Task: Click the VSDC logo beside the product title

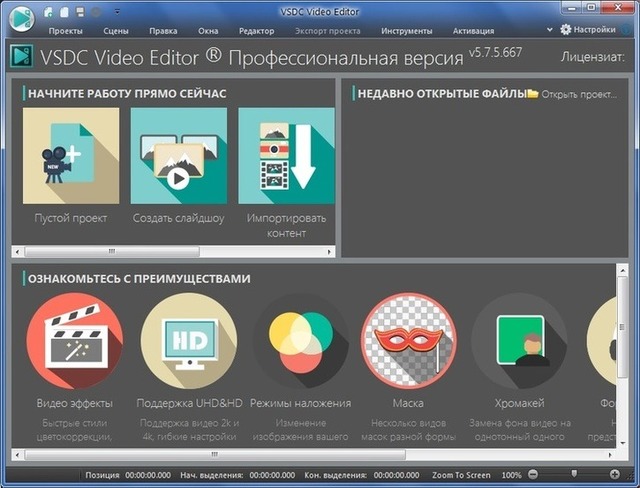Action: coord(21,56)
